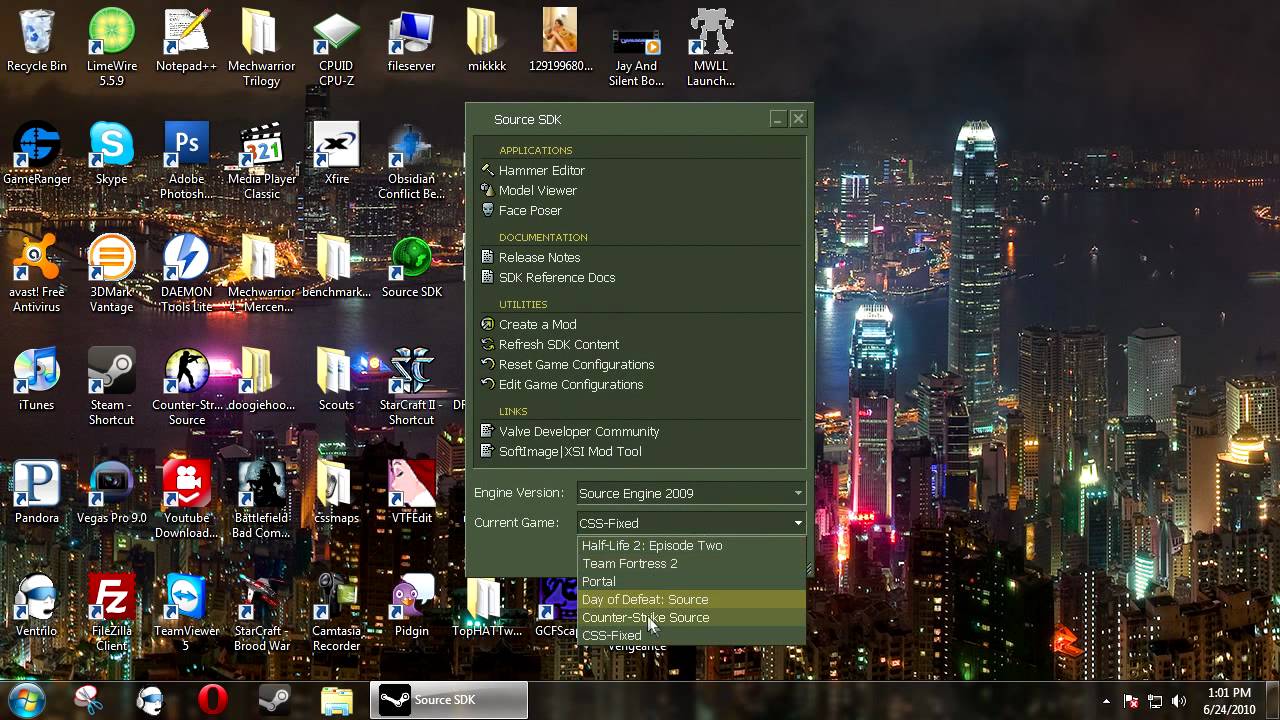Open mikkkk folder on desktop
This screenshot has height=720, width=1280.
486,41
